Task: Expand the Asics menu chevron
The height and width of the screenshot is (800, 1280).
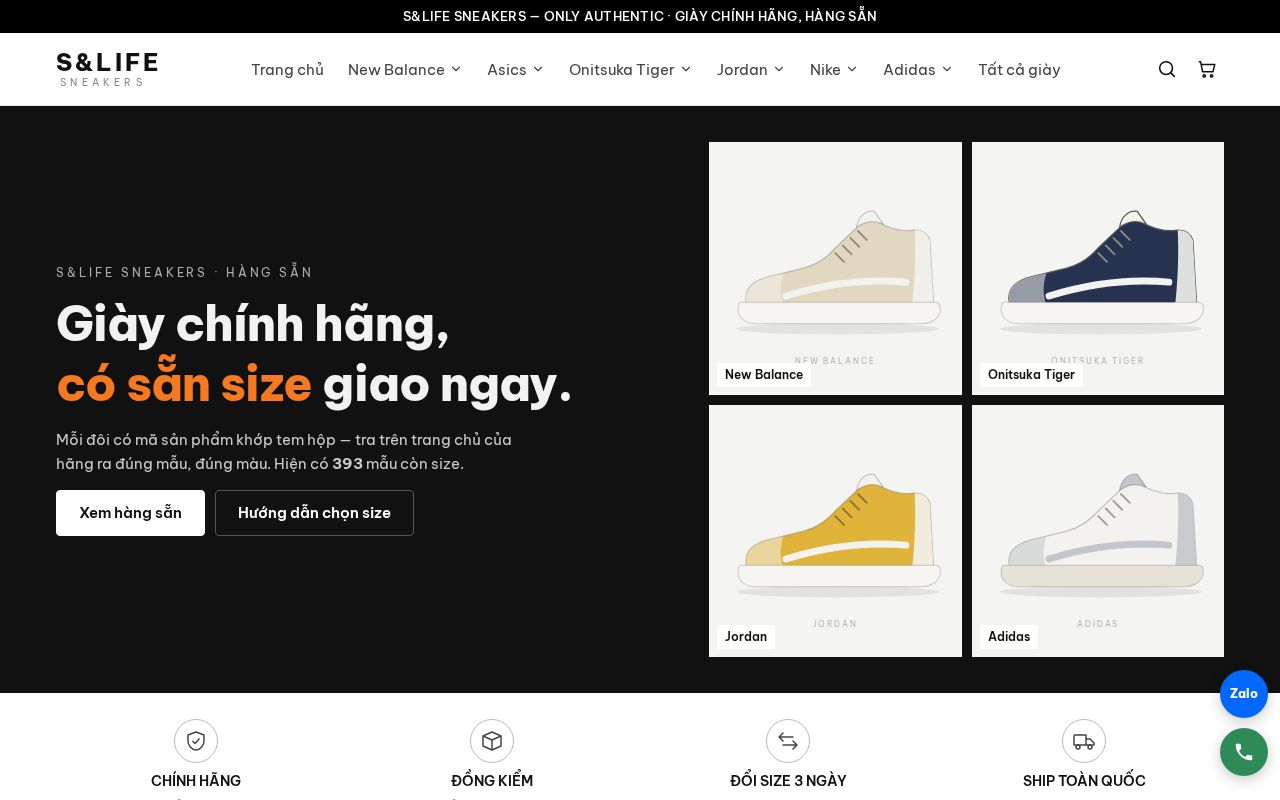Action: click(x=538, y=69)
